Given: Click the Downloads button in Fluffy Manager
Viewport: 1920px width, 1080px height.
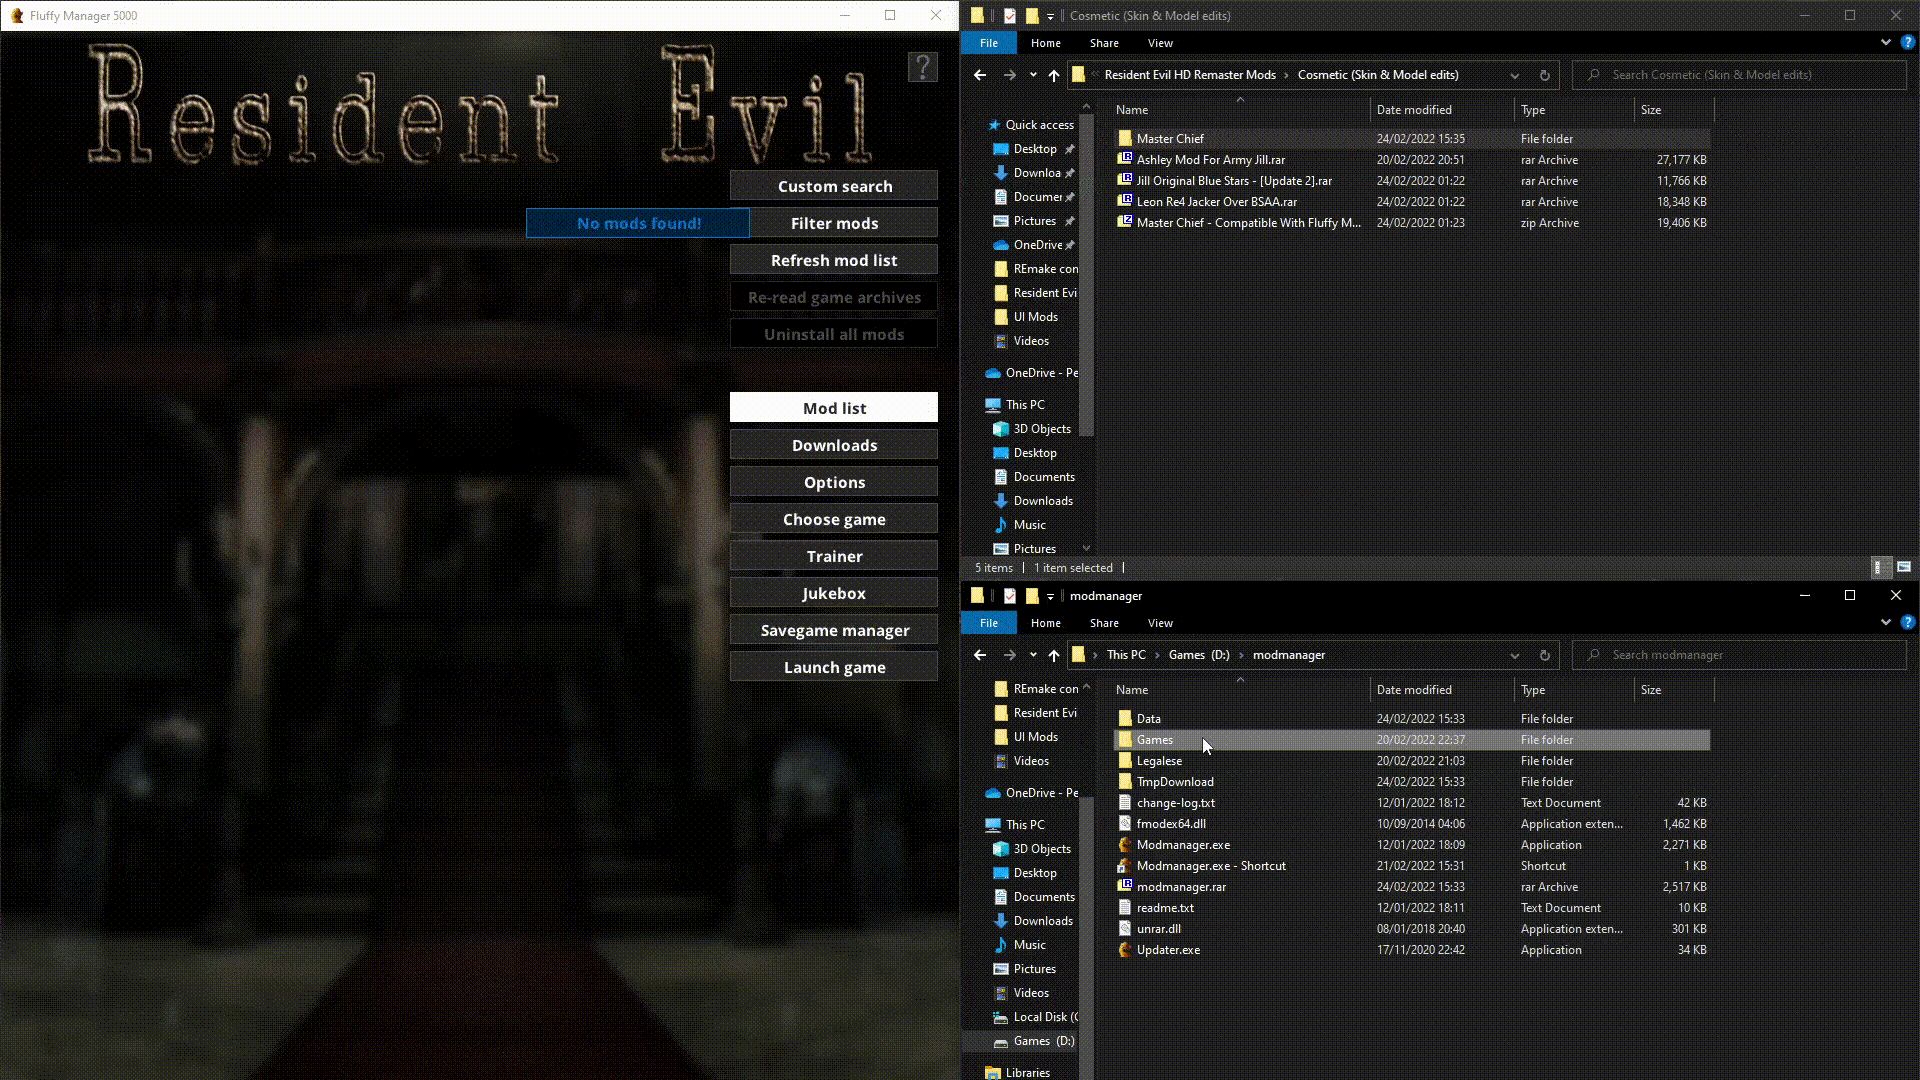Looking at the screenshot, I should [833, 445].
